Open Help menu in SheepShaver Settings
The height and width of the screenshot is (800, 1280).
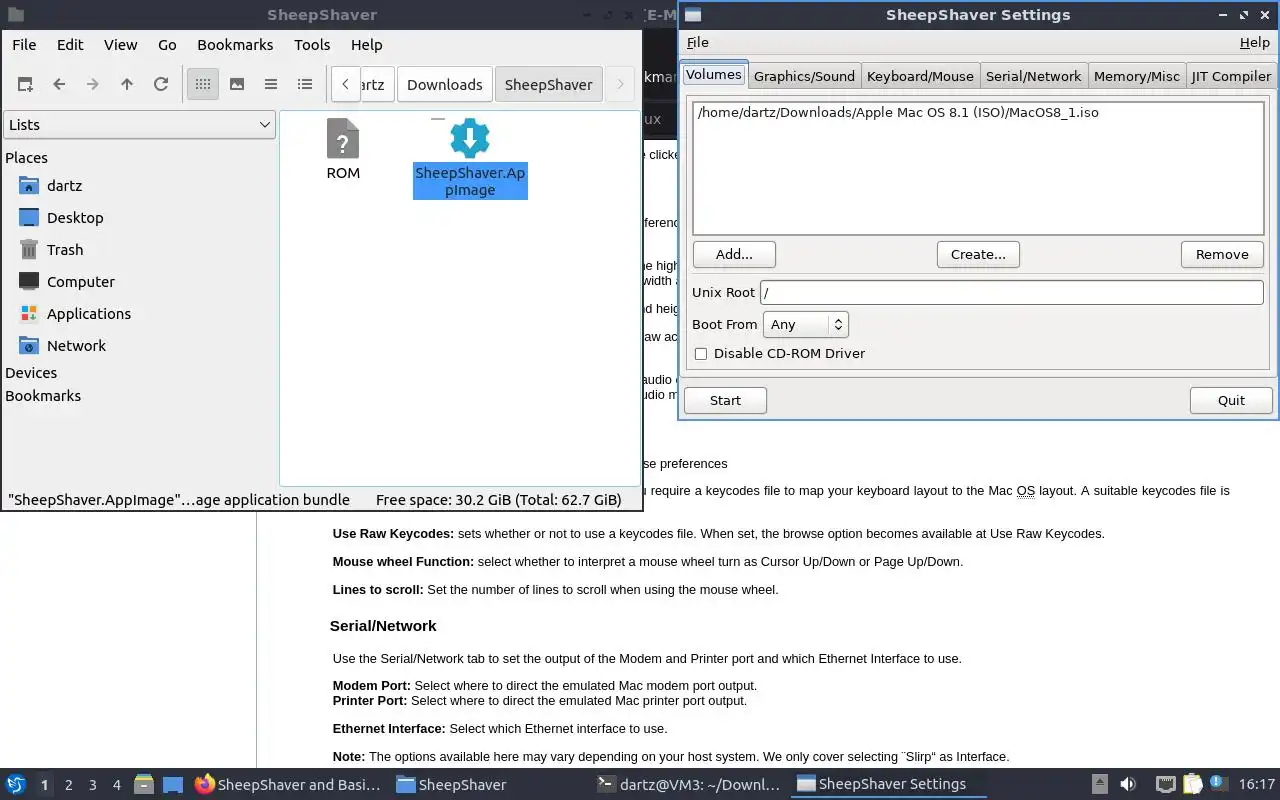point(1254,42)
